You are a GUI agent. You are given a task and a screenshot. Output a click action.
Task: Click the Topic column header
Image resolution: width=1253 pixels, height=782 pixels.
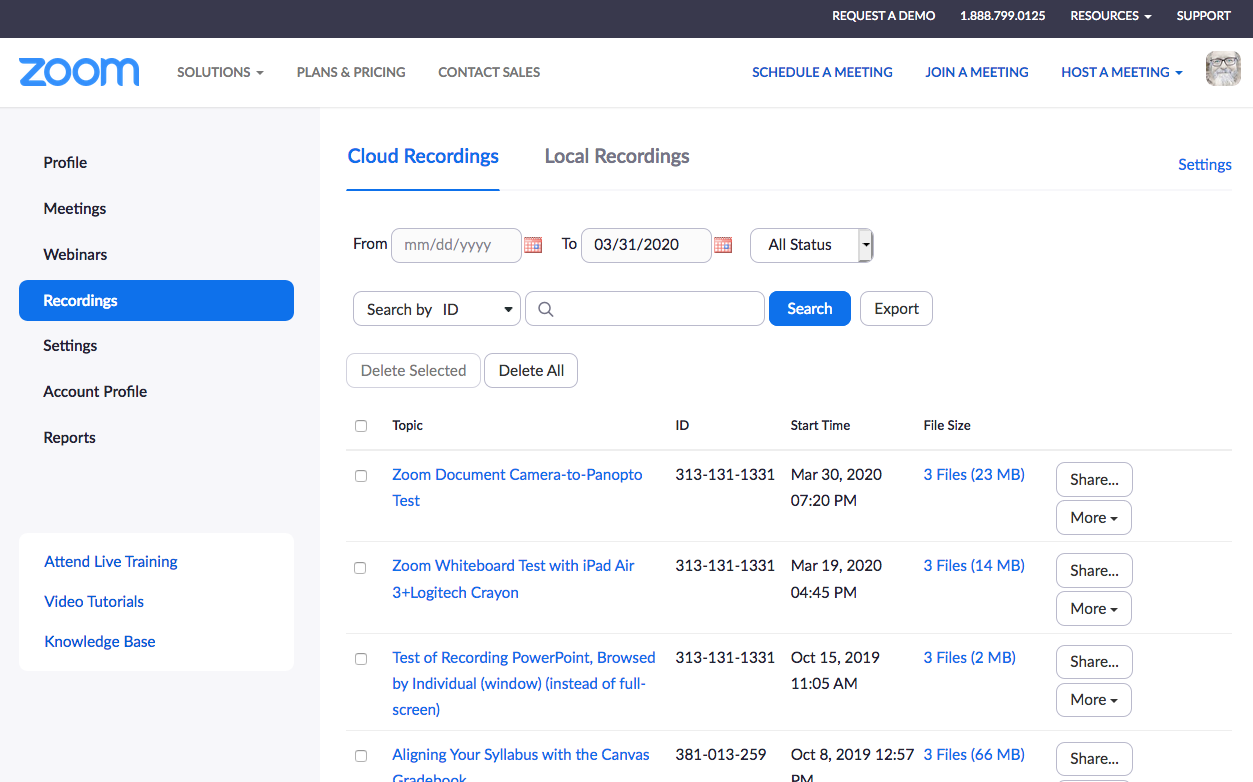407,426
